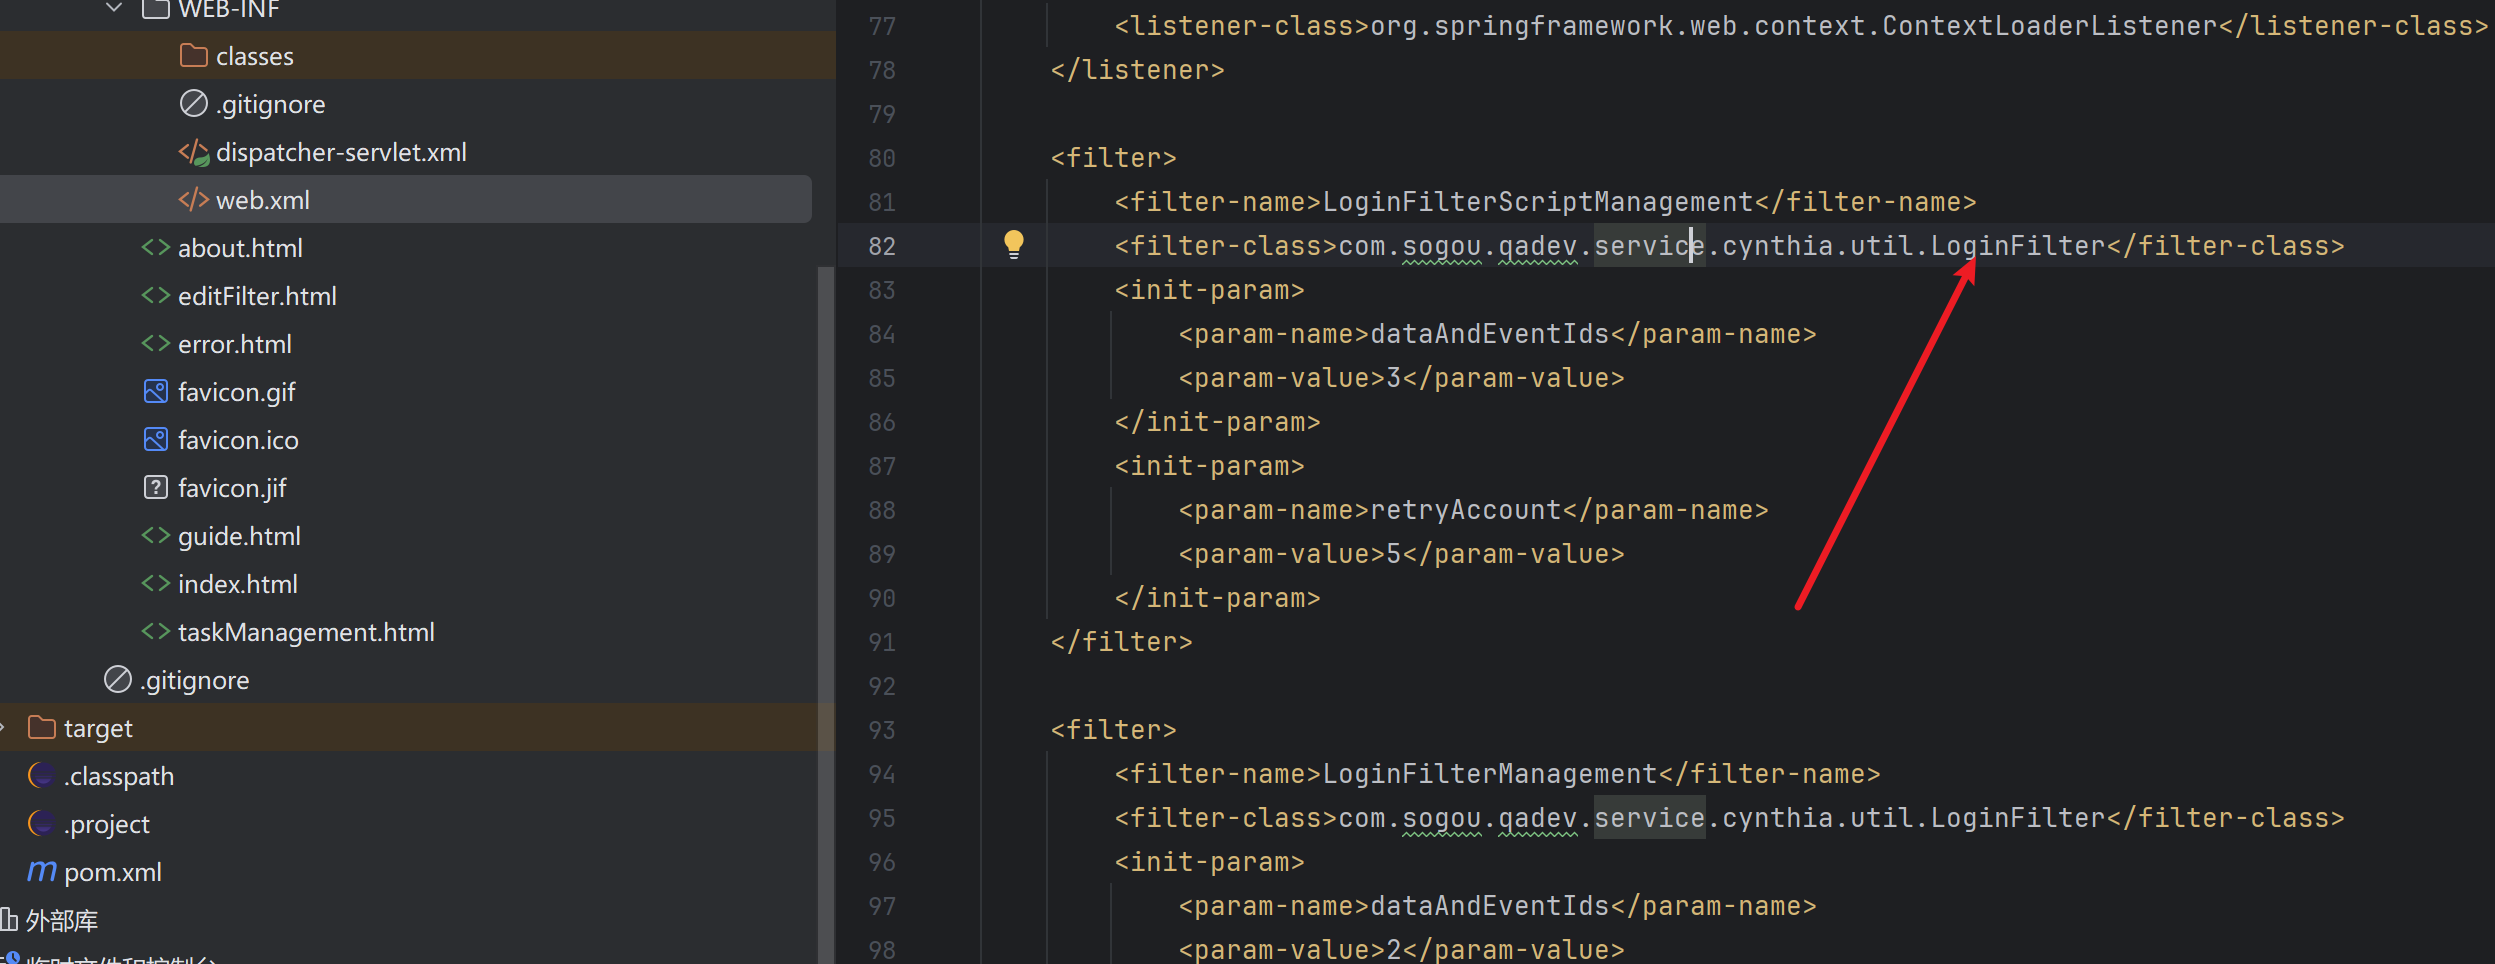Click the 外部库 external libraries icon
The height and width of the screenshot is (964, 2495).
tap(10, 919)
